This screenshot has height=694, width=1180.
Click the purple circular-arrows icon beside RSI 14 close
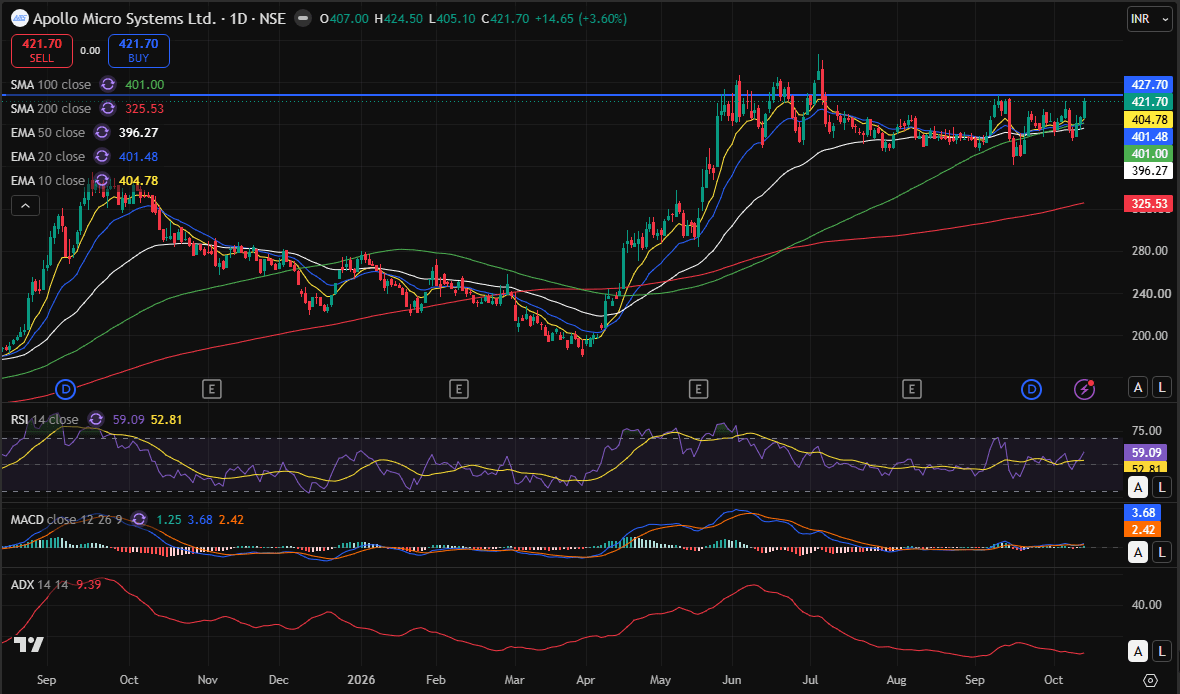(x=96, y=419)
